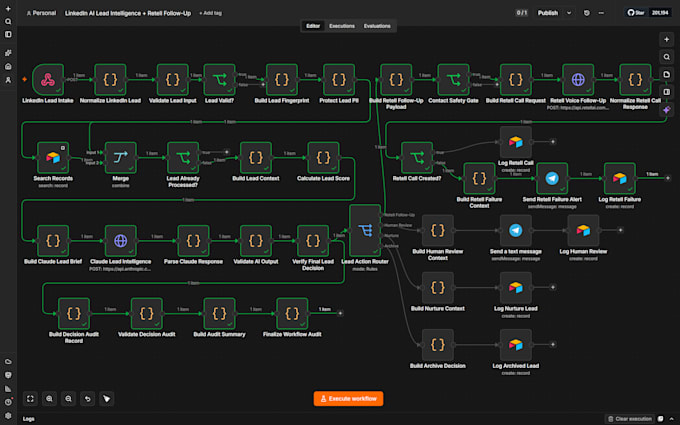Click the Search Records Airtable node
The height and width of the screenshot is (425, 680).
pyautogui.click(x=53, y=158)
